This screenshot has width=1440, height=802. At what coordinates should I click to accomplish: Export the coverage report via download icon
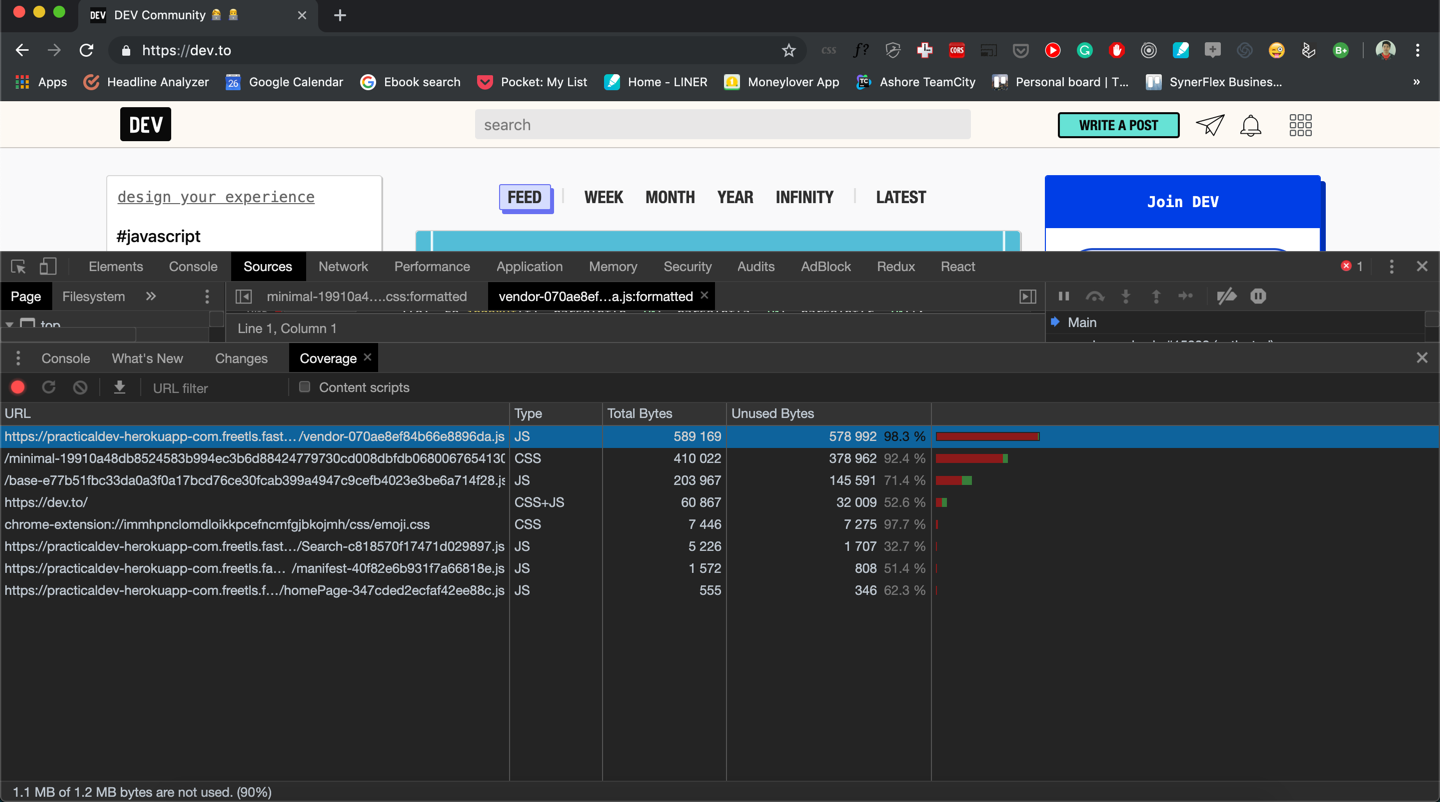(120, 387)
